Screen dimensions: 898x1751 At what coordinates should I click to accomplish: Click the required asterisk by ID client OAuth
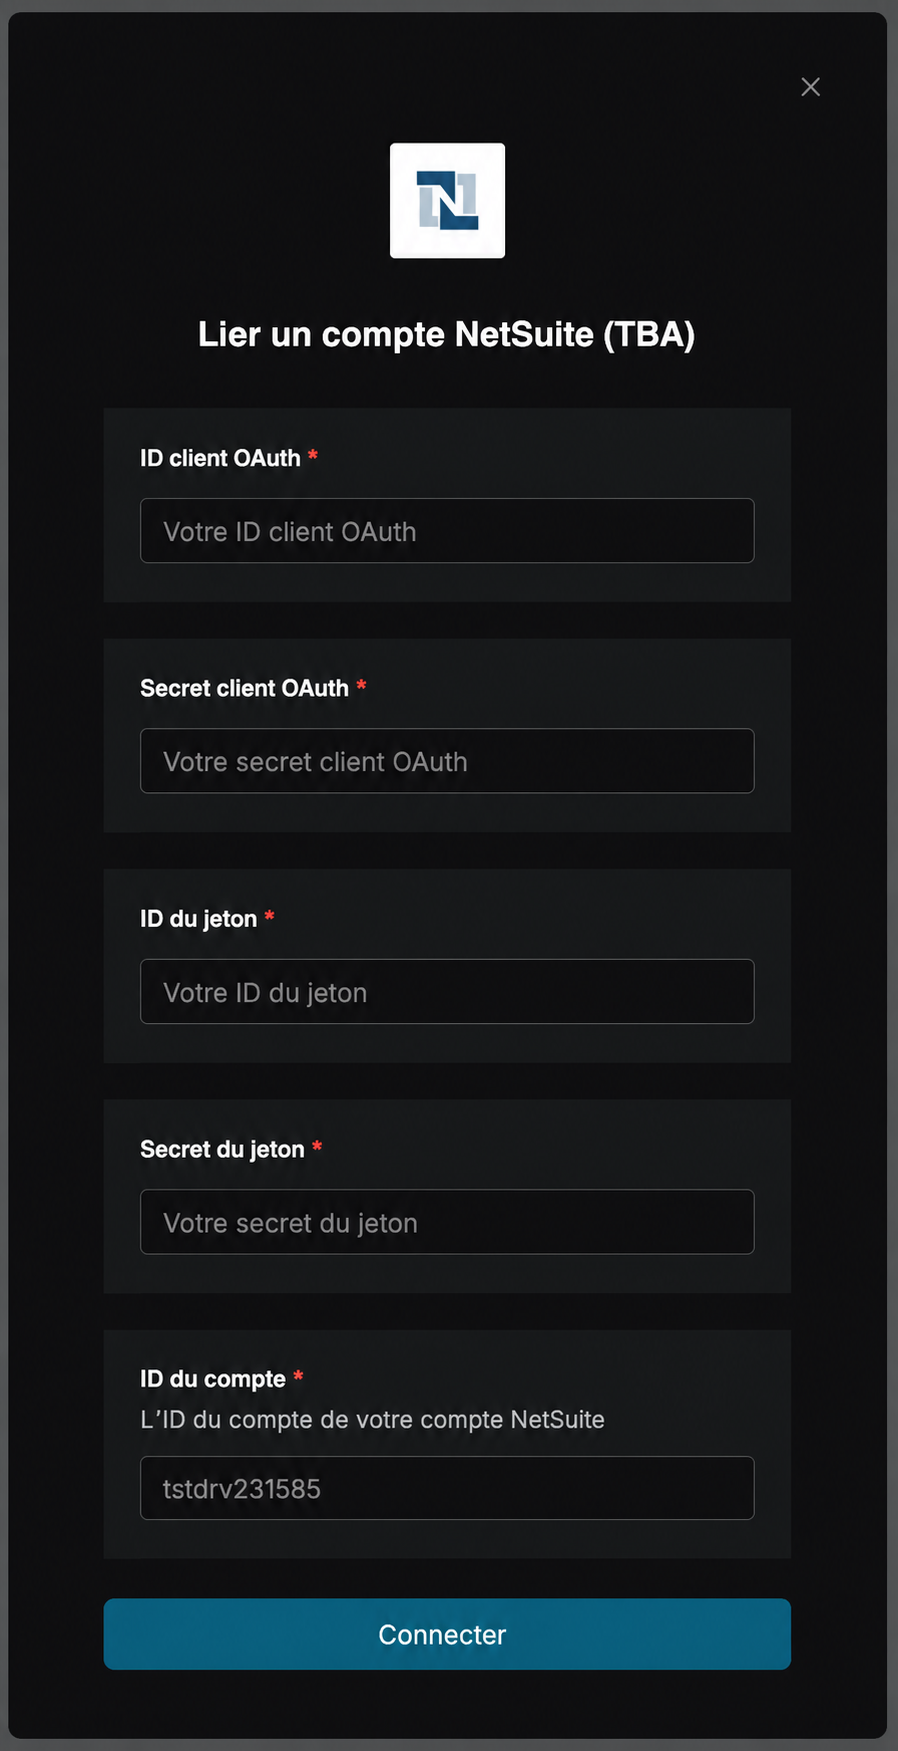point(313,456)
